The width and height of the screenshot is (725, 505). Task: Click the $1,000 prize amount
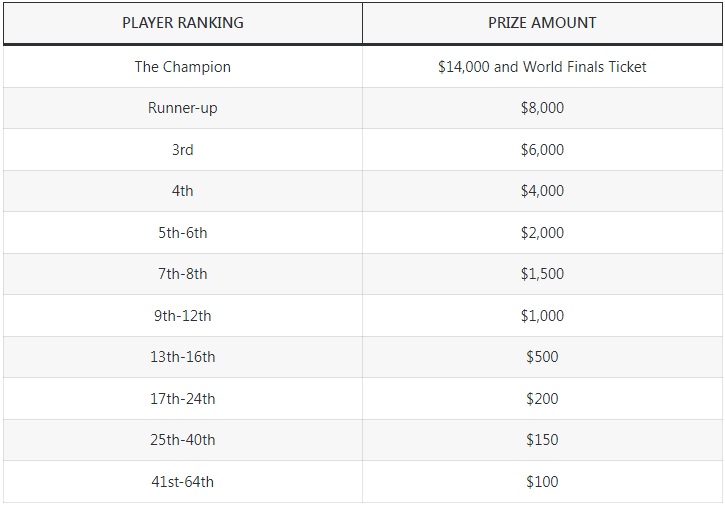tap(542, 315)
